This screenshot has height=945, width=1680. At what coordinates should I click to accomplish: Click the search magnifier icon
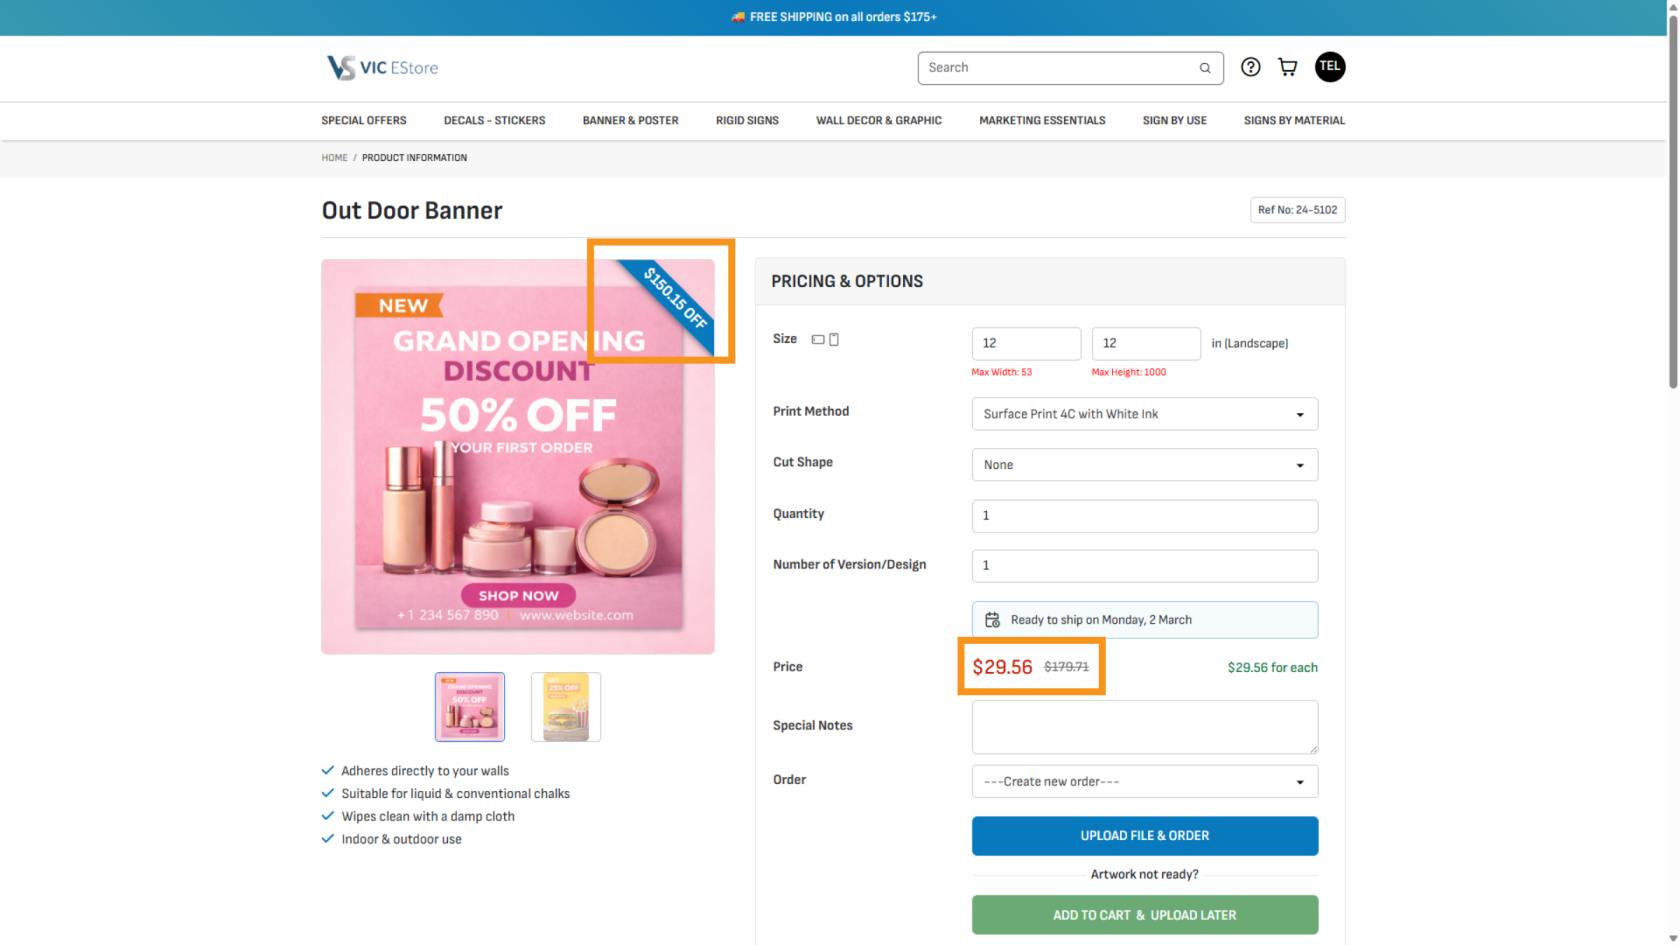[x=1205, y=68]
